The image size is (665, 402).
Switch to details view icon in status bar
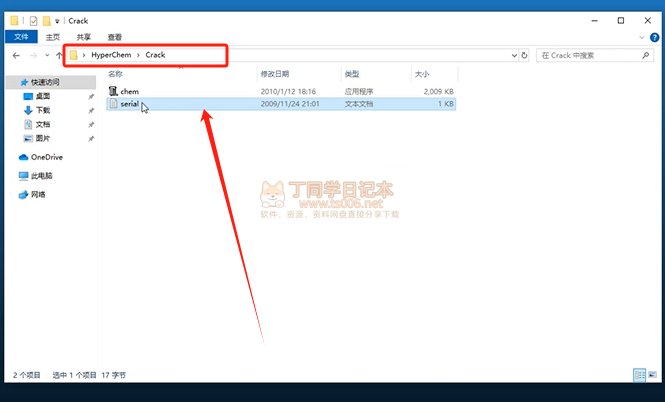coord(639,375)
